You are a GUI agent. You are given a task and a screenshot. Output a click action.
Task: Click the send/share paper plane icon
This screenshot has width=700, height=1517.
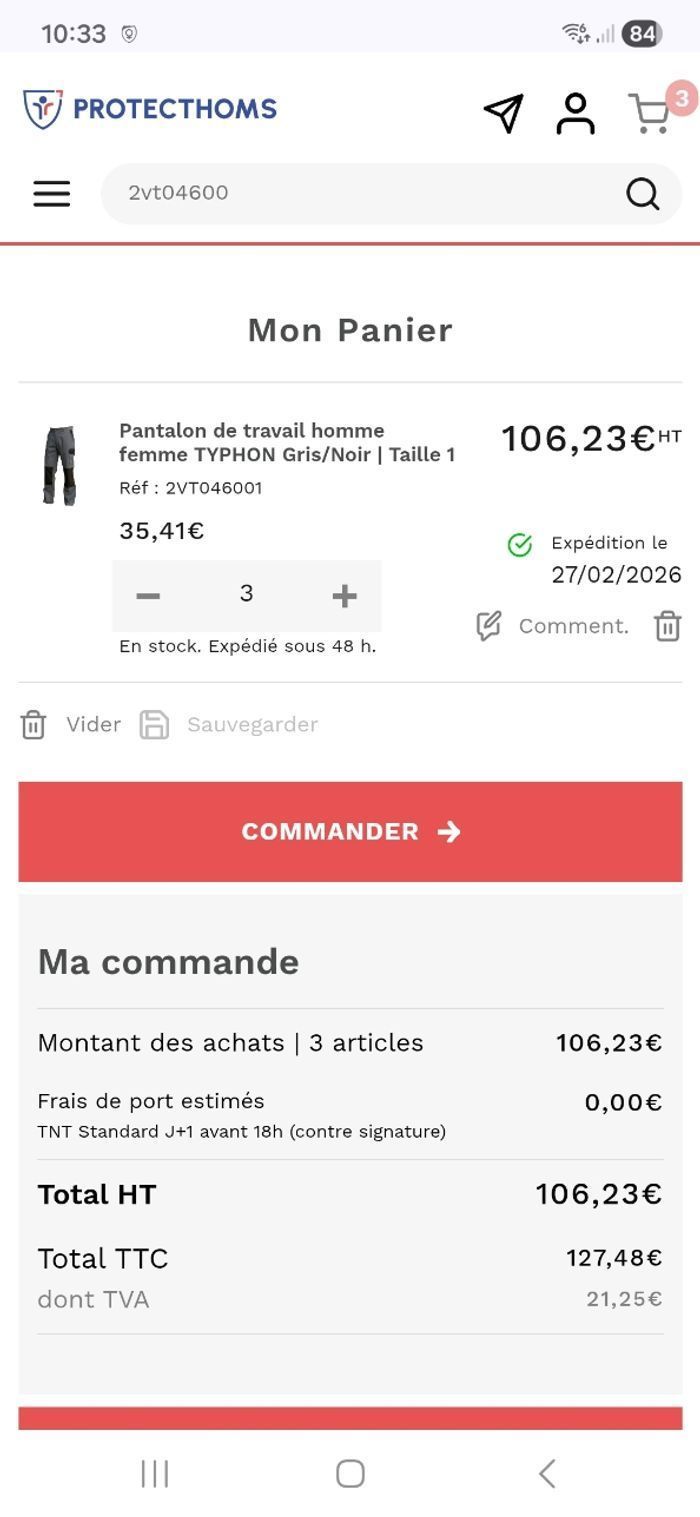pos(505,110)
